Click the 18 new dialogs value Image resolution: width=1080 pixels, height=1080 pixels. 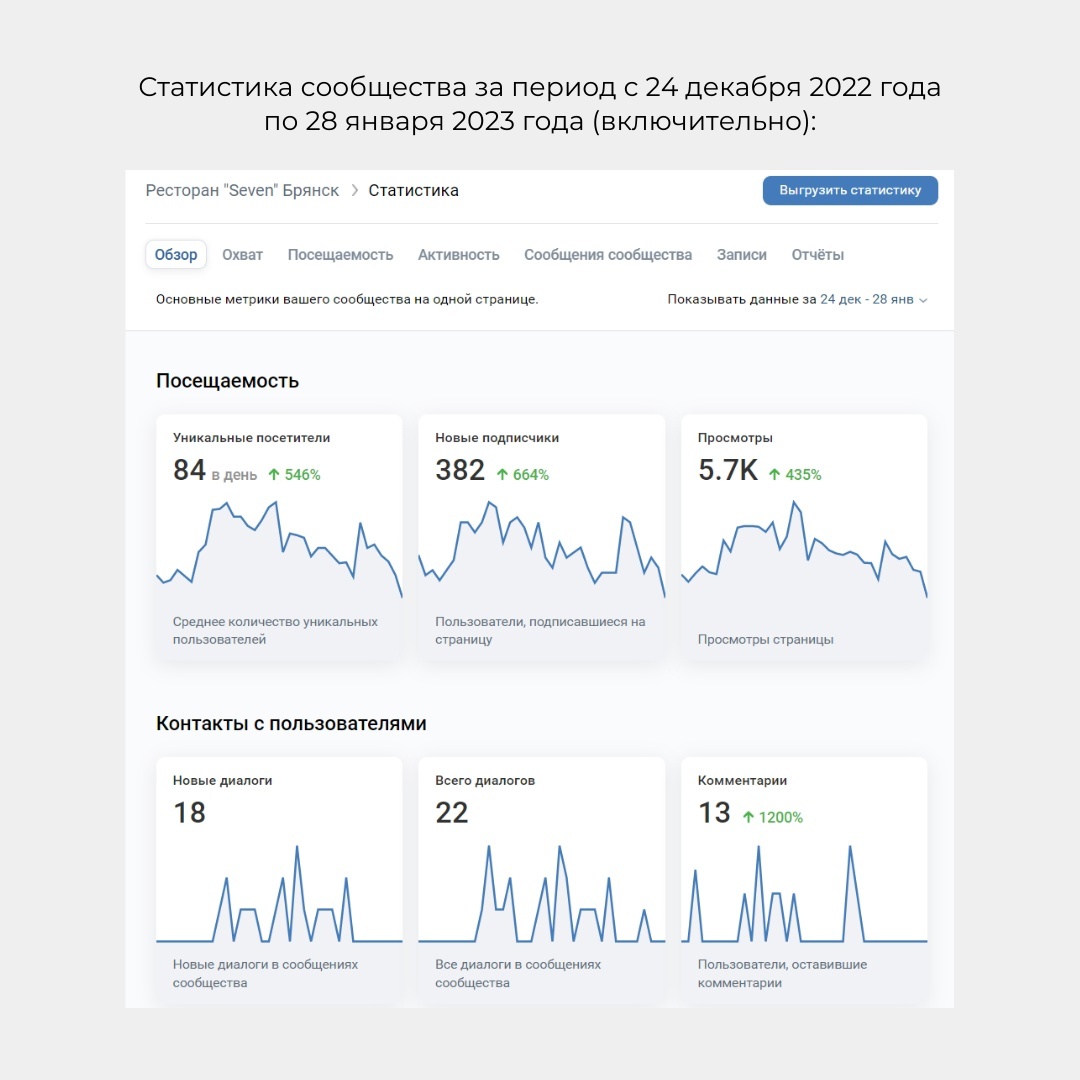coord(189,813)
